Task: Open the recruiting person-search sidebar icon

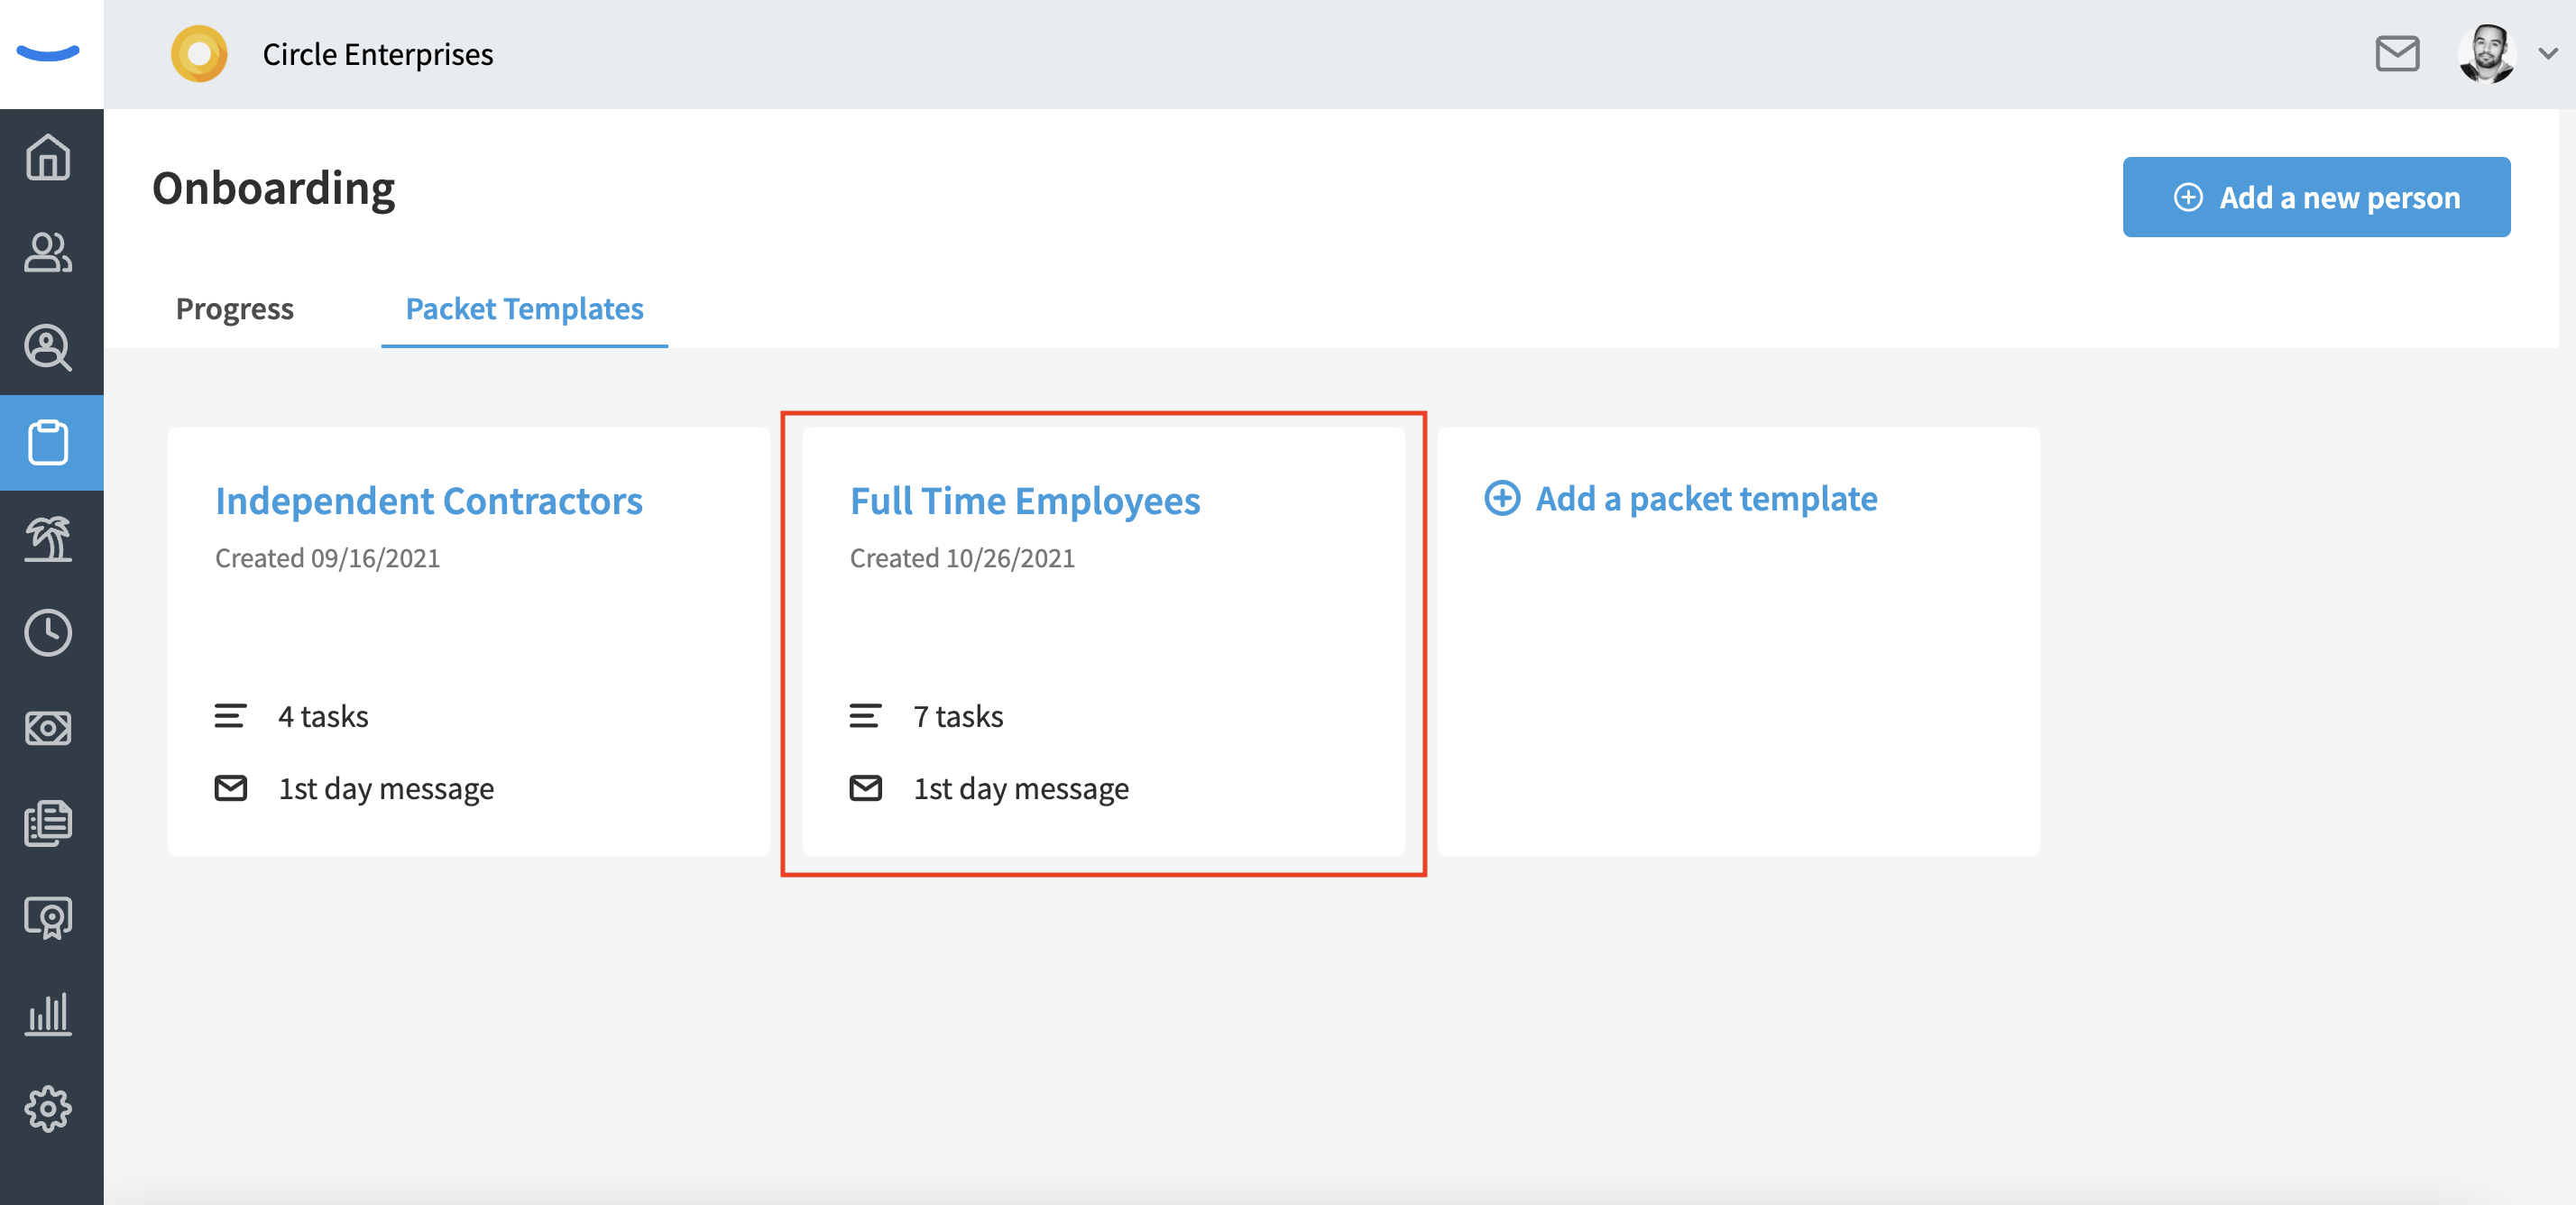Action: pos(48,347)
